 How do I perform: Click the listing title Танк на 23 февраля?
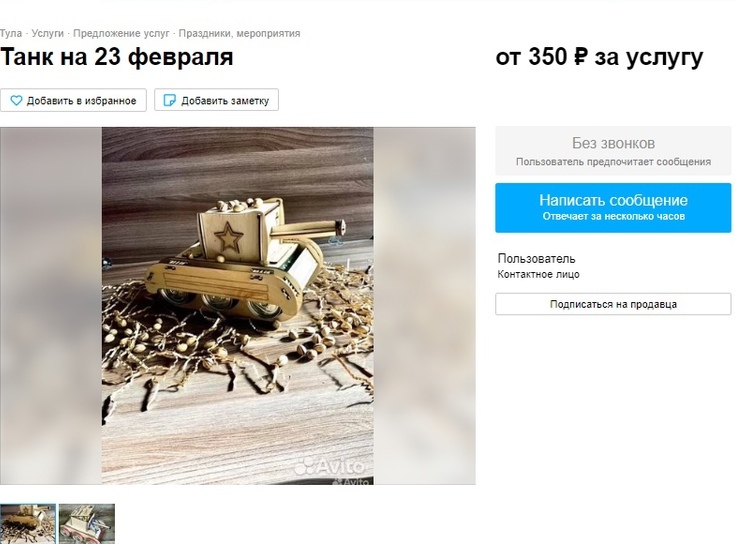point(117,57)
